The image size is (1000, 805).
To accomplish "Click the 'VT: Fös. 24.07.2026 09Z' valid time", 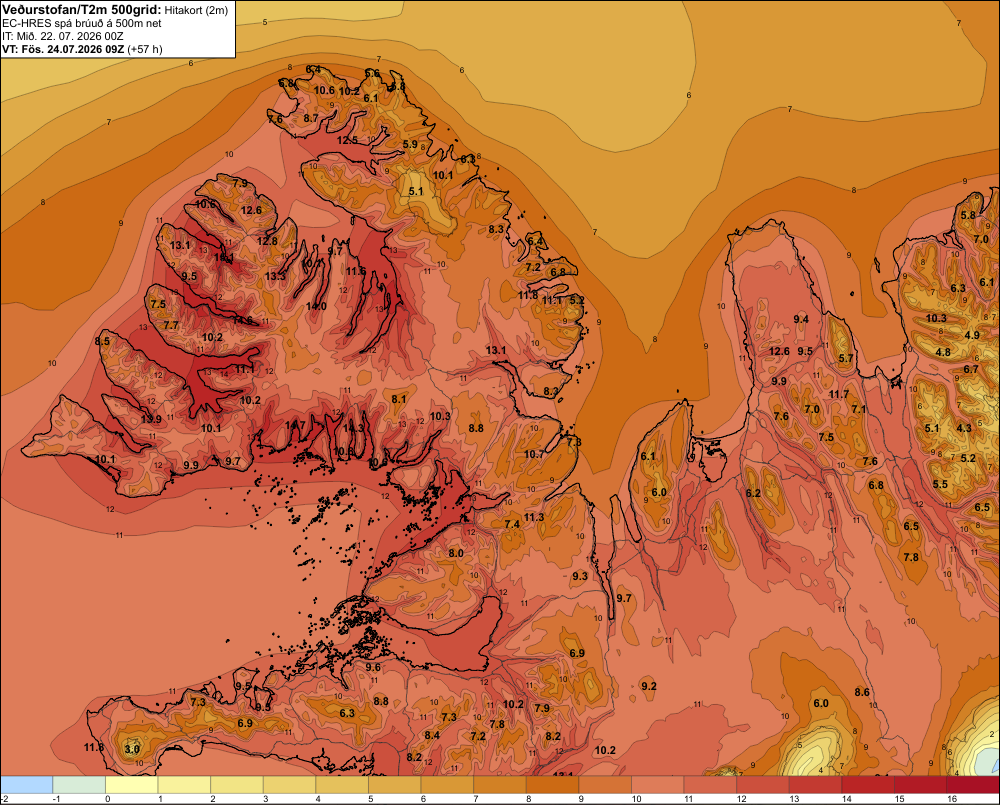I will tap(63, 49).
